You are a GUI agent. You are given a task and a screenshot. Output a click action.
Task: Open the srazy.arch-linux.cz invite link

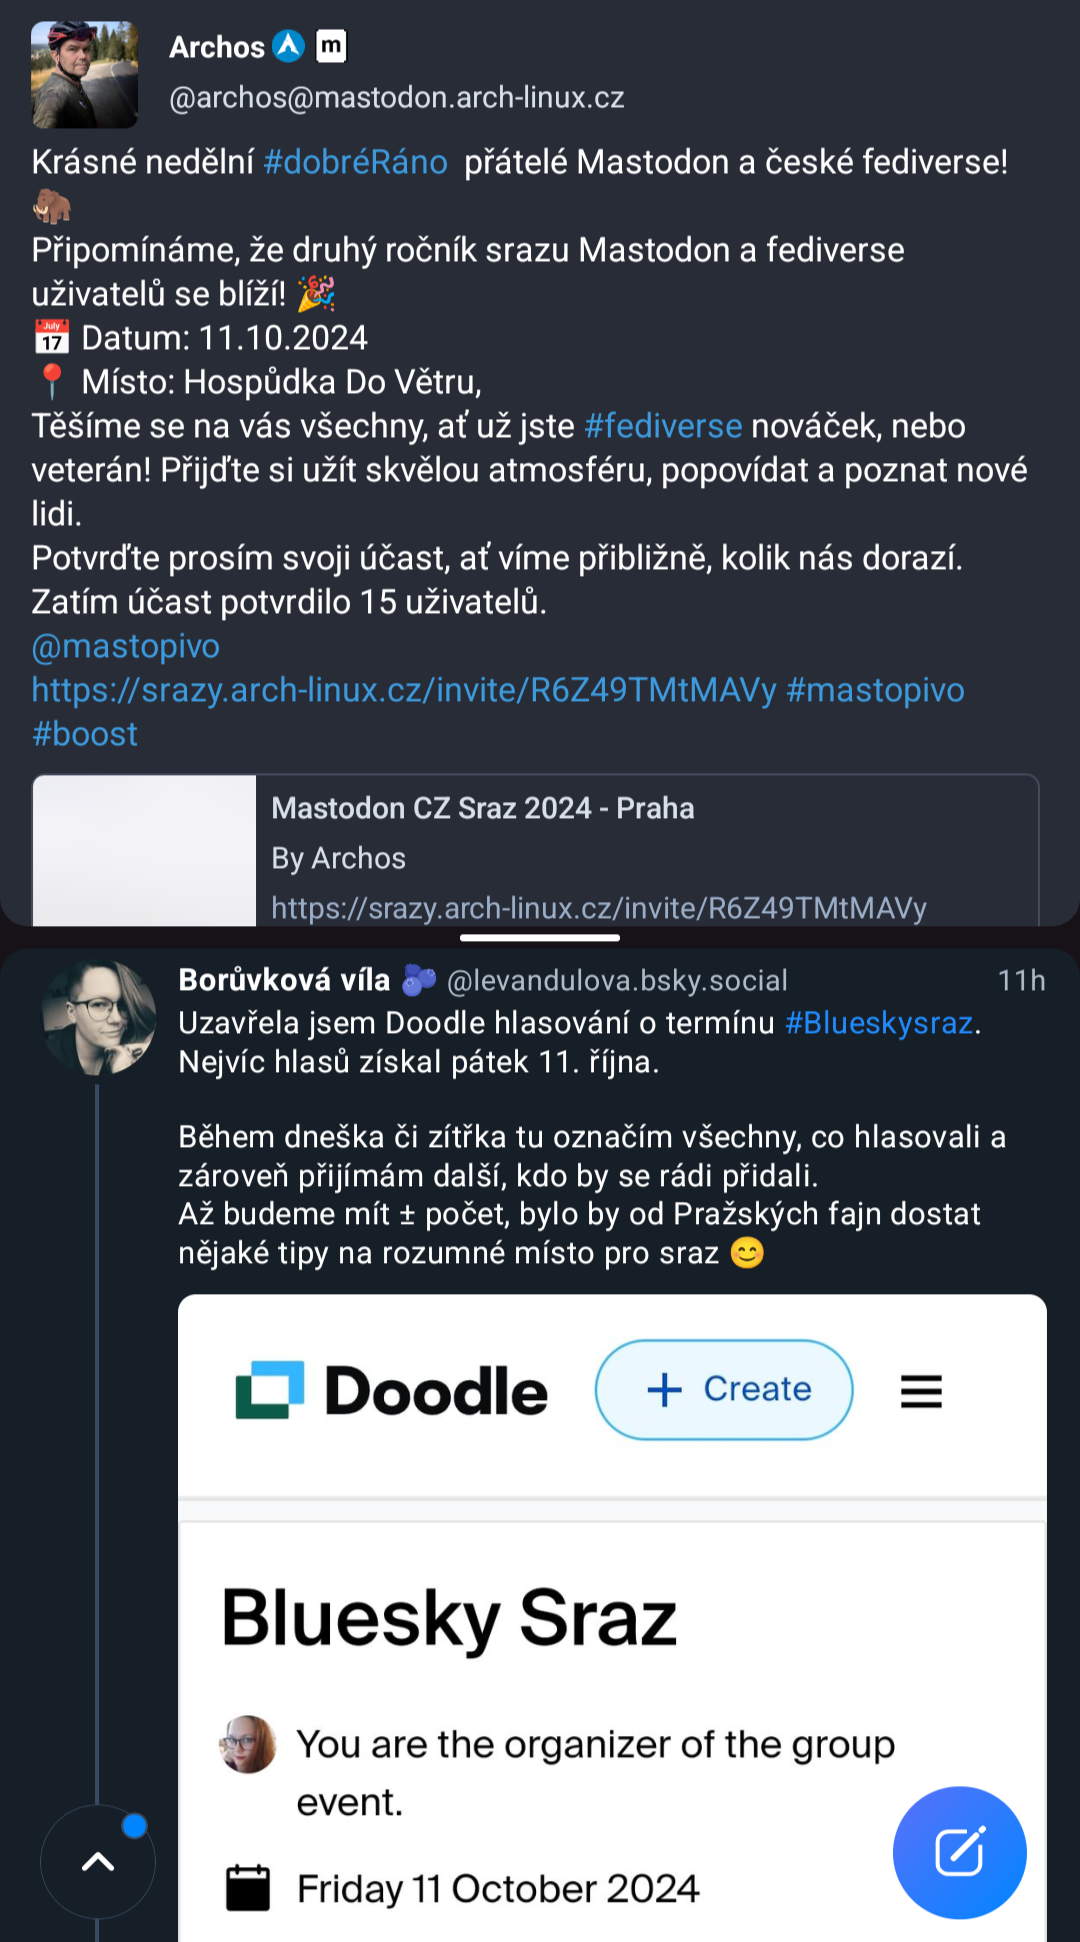tap(404, 690)
